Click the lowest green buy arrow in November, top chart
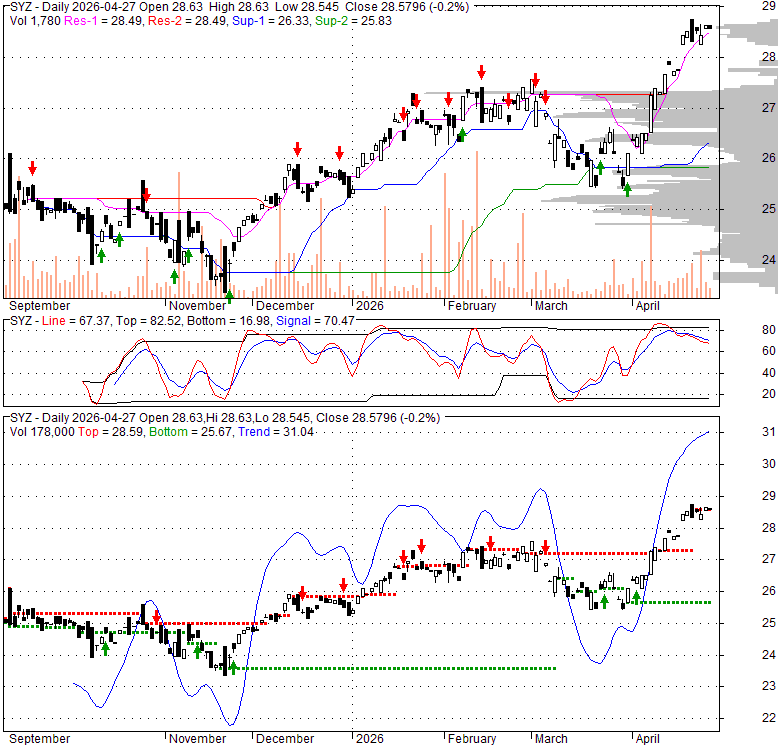780x745 pixels. pyautogui.click(x=229, y=297)
